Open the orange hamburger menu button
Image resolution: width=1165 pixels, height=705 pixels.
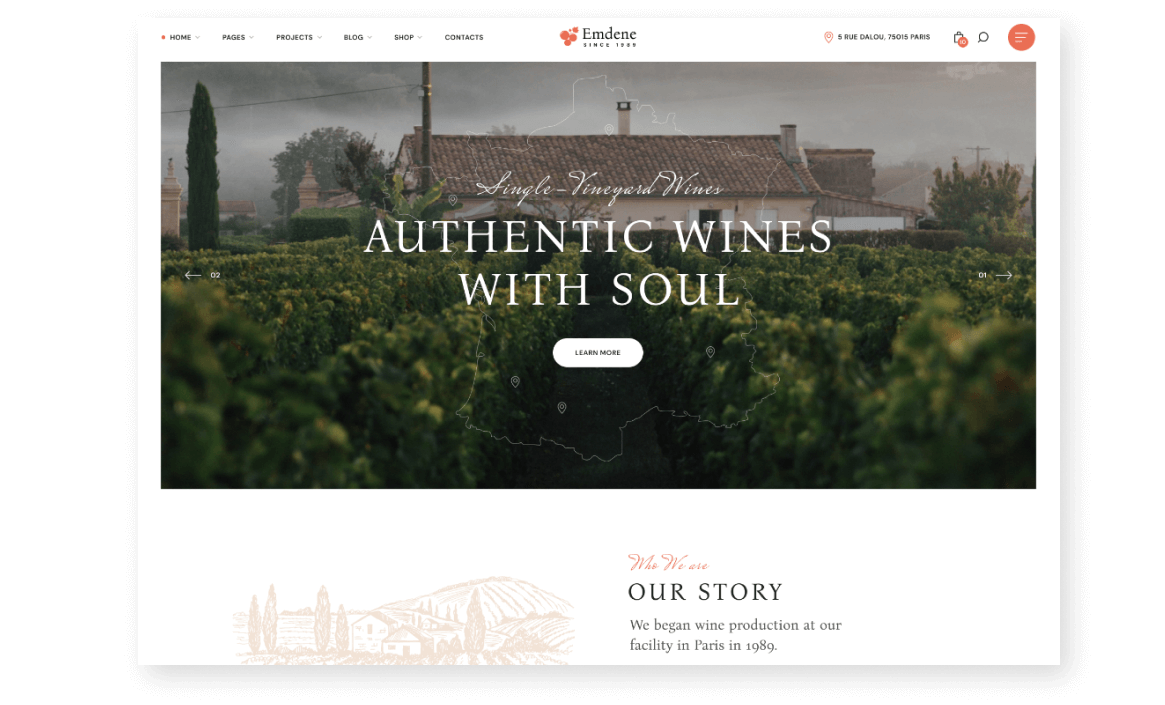coord(1021,37)
